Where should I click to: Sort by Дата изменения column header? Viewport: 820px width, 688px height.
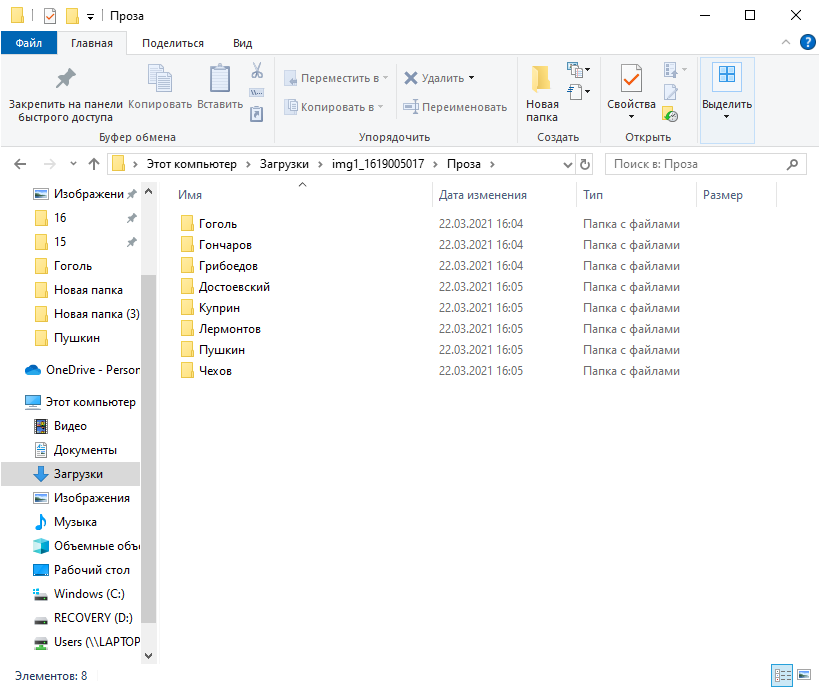pos(482,195)
